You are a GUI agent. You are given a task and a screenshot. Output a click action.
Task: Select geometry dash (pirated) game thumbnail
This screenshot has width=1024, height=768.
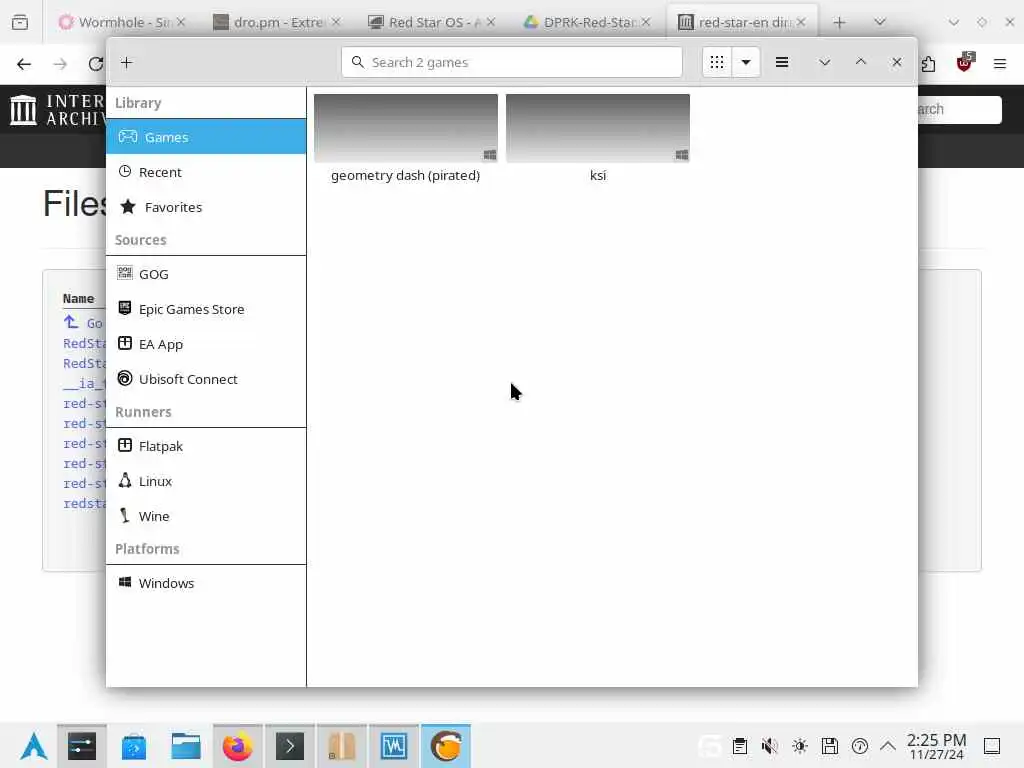pos(406,128)
